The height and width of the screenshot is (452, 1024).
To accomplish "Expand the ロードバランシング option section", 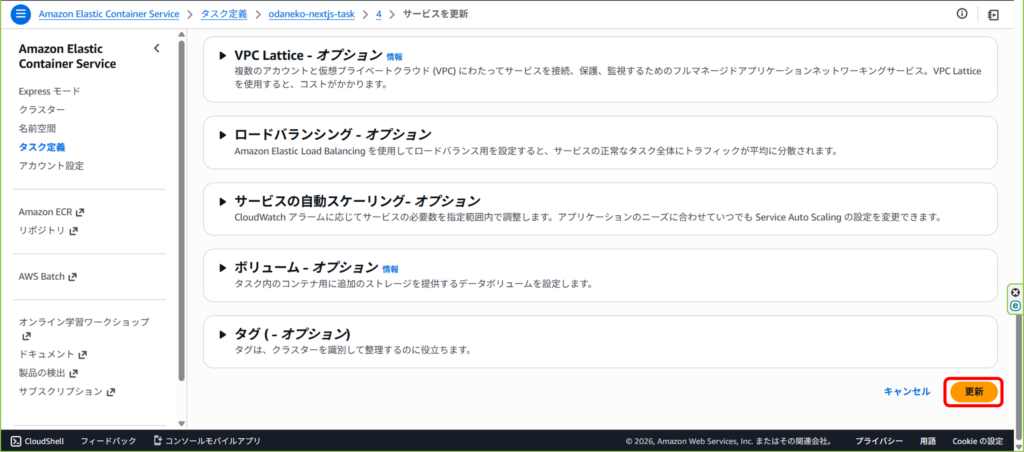I will pos(223,134).
